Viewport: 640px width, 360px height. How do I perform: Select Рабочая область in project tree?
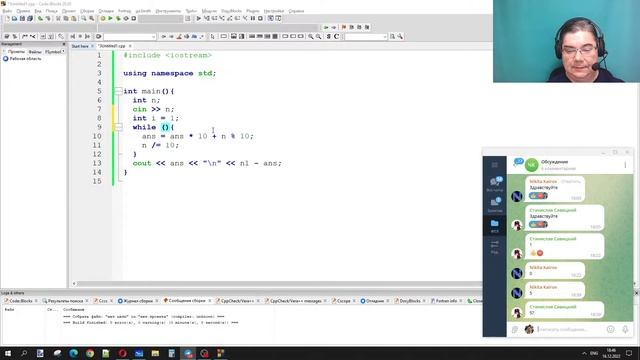(x=25, y=59)
